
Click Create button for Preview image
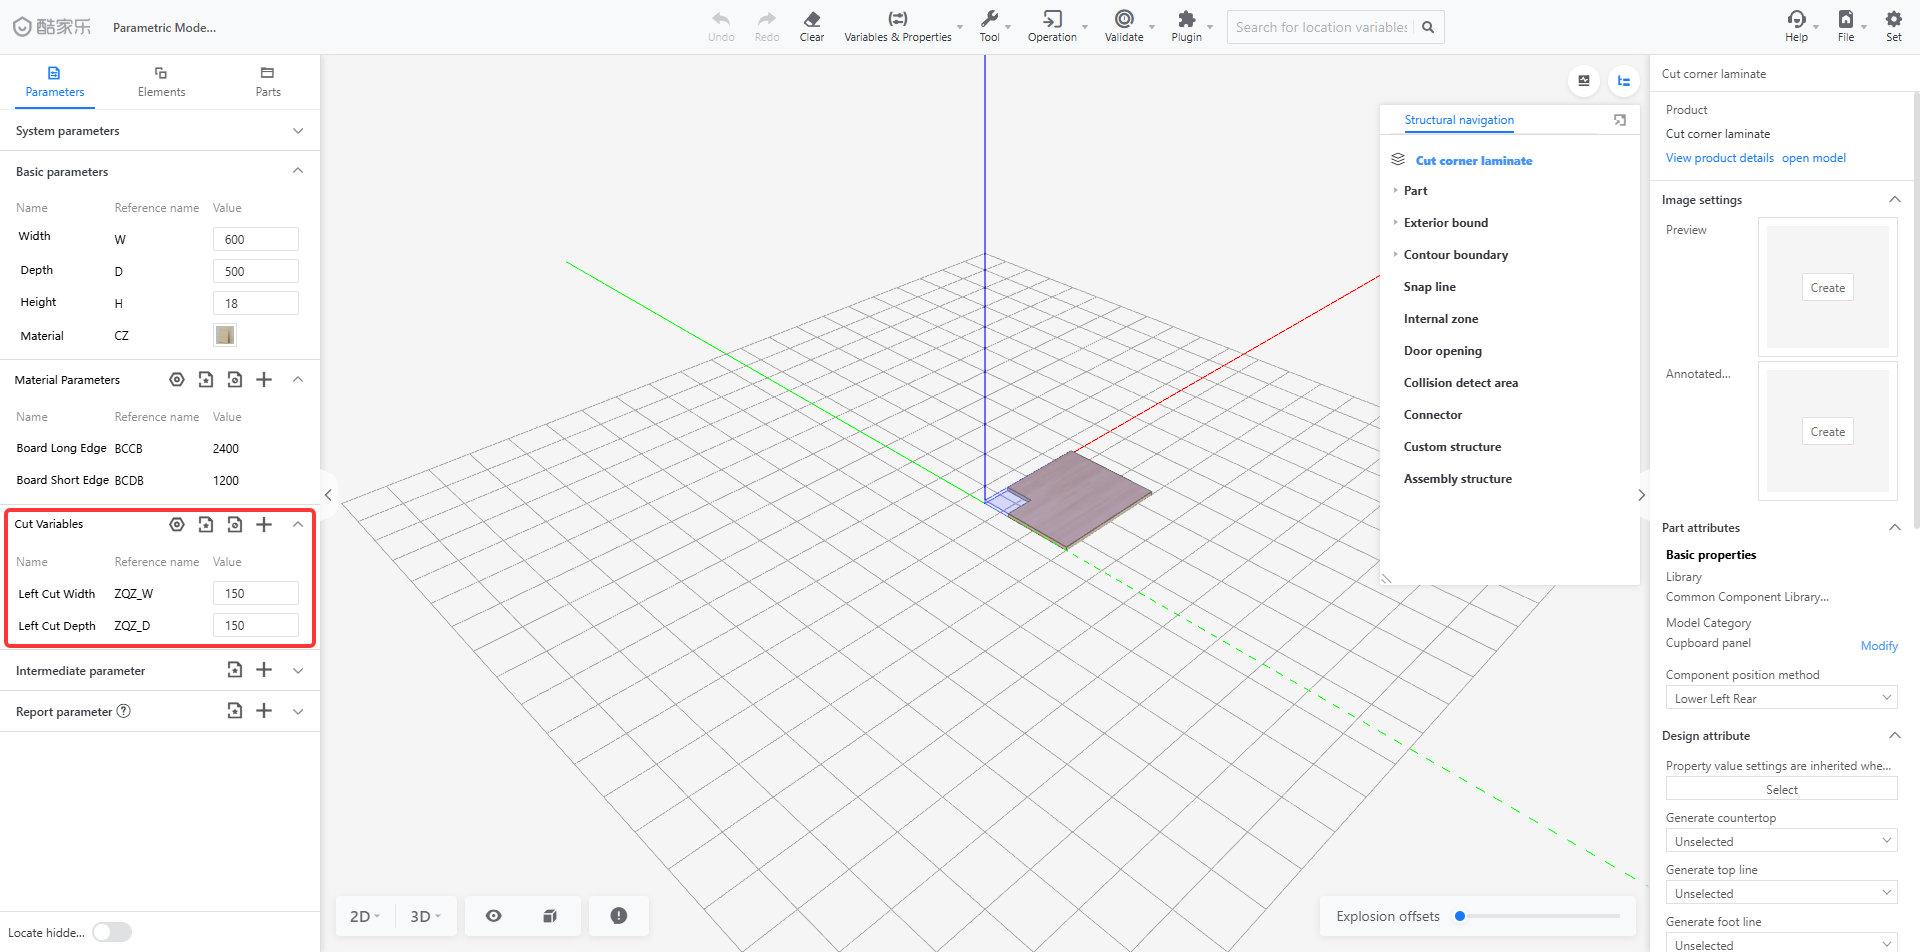pyautogui.click(x=1828, y=288)
